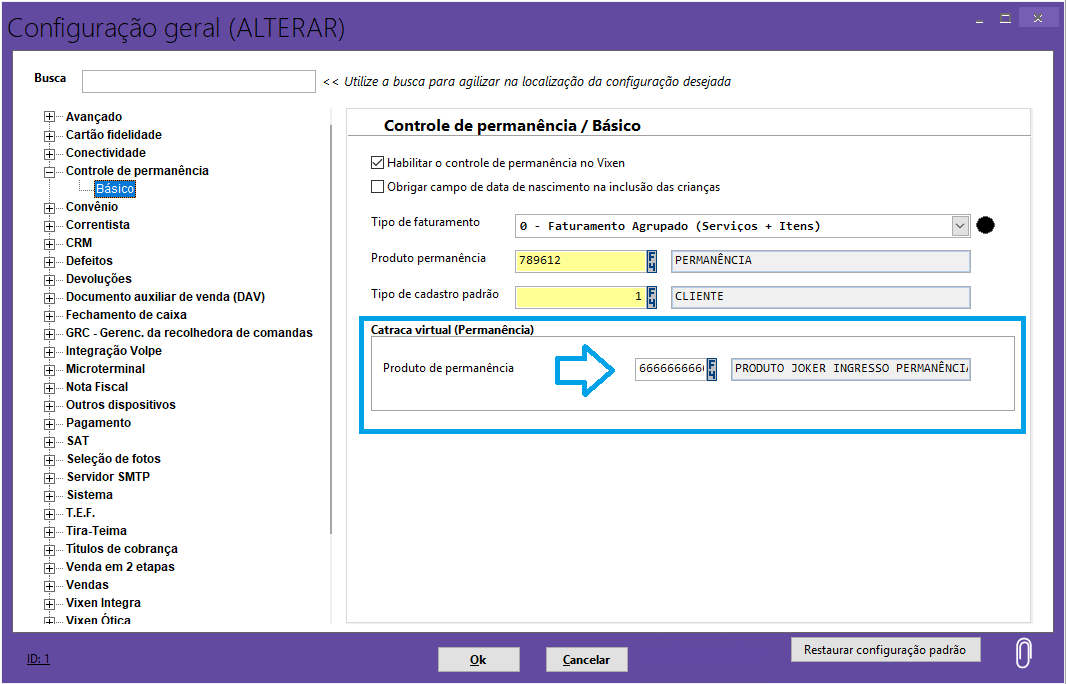Click the Busca search input field
This screenshot has height=684, width=1066.
point(198,81)
